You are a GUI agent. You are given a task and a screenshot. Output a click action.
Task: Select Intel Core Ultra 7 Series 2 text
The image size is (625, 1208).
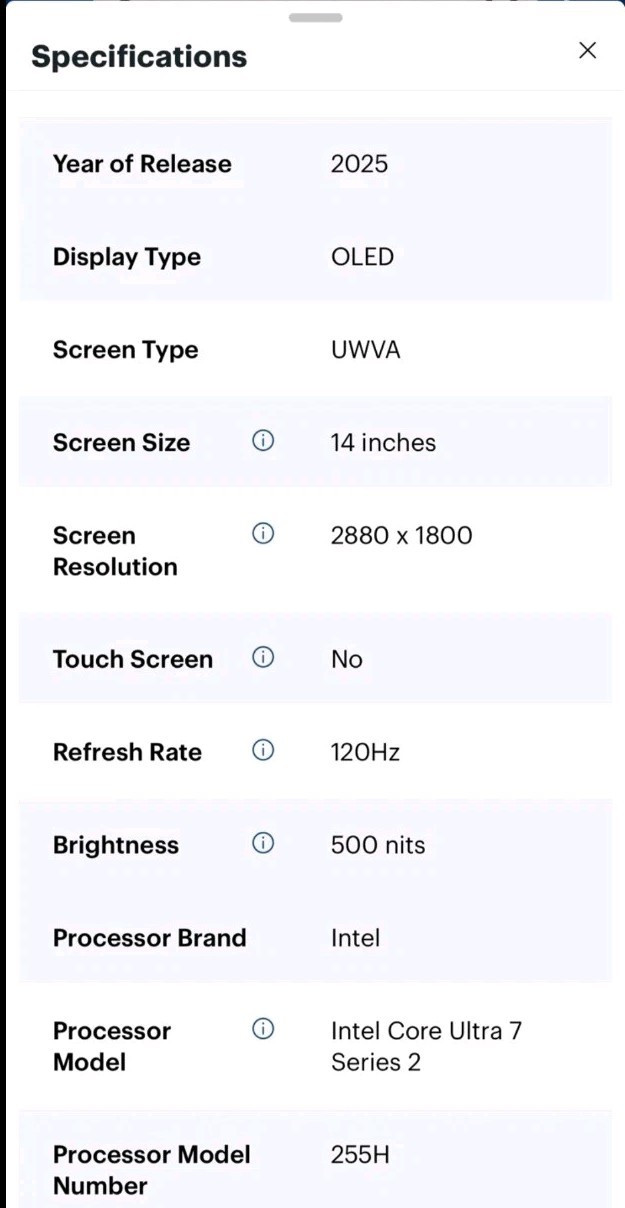click(426, 1046)
